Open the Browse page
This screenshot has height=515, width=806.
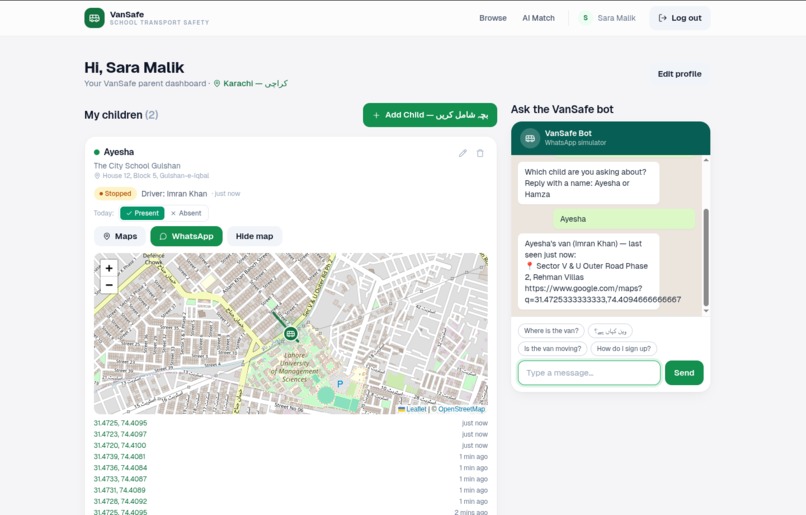coord(493,18)
